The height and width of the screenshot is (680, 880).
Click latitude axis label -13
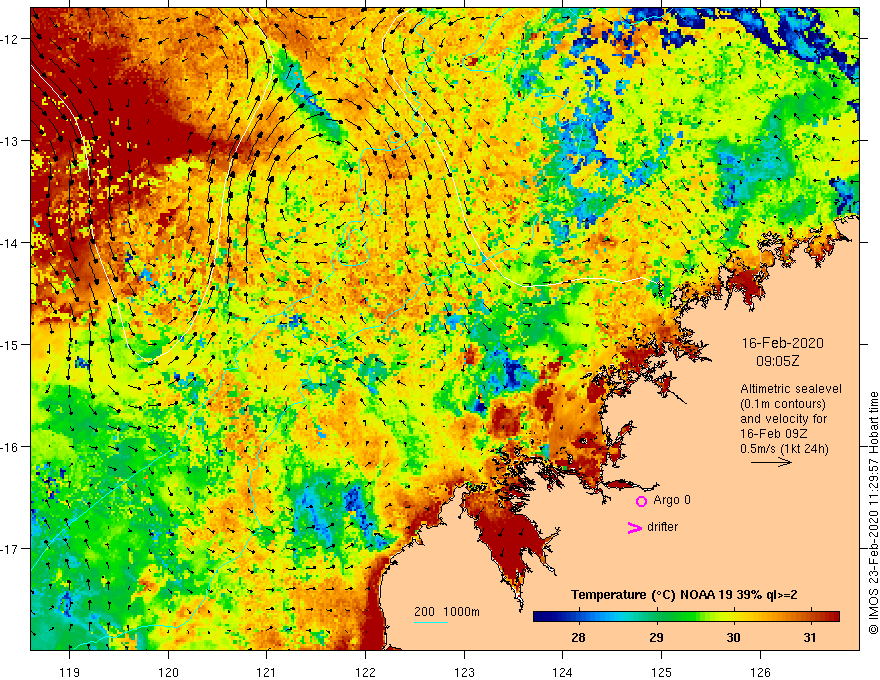[x=10, y=141]
